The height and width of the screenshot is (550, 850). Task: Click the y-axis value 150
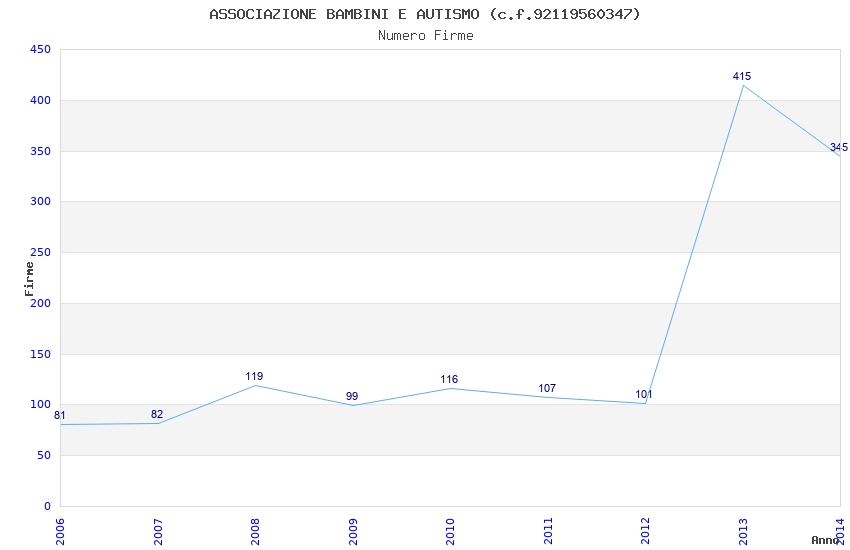40,354
